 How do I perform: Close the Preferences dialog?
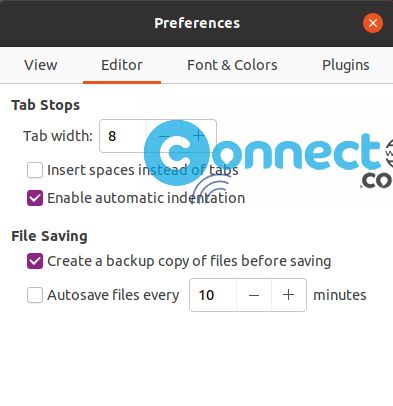[x=373, y=23]
